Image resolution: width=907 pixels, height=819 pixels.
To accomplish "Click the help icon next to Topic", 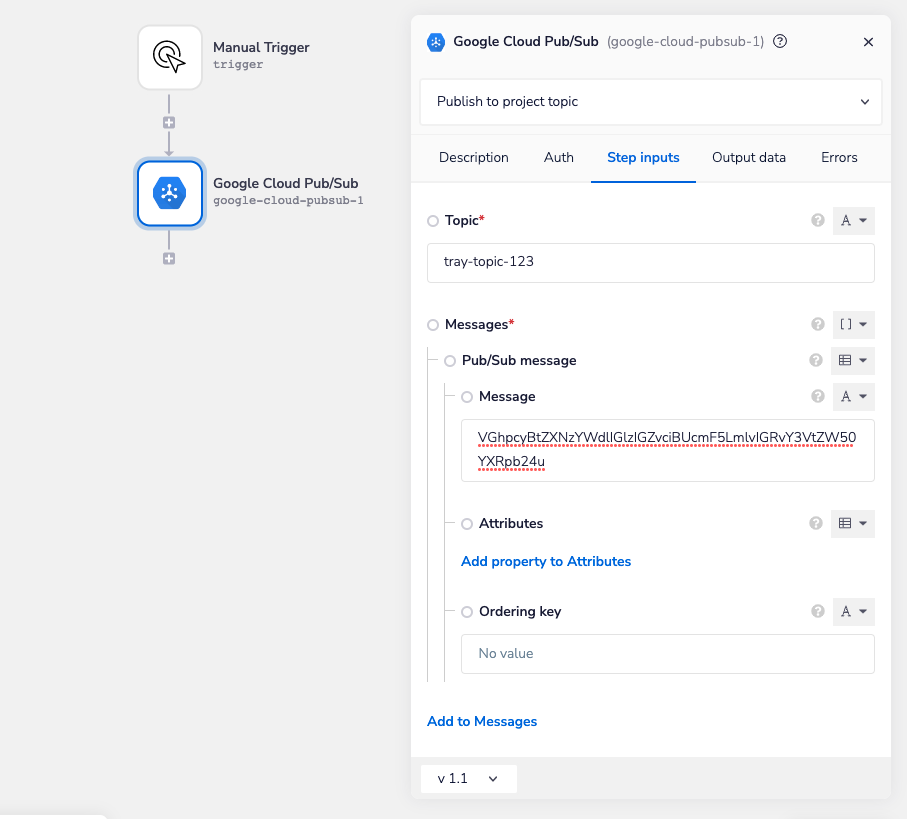I will [x=816, y=220].
